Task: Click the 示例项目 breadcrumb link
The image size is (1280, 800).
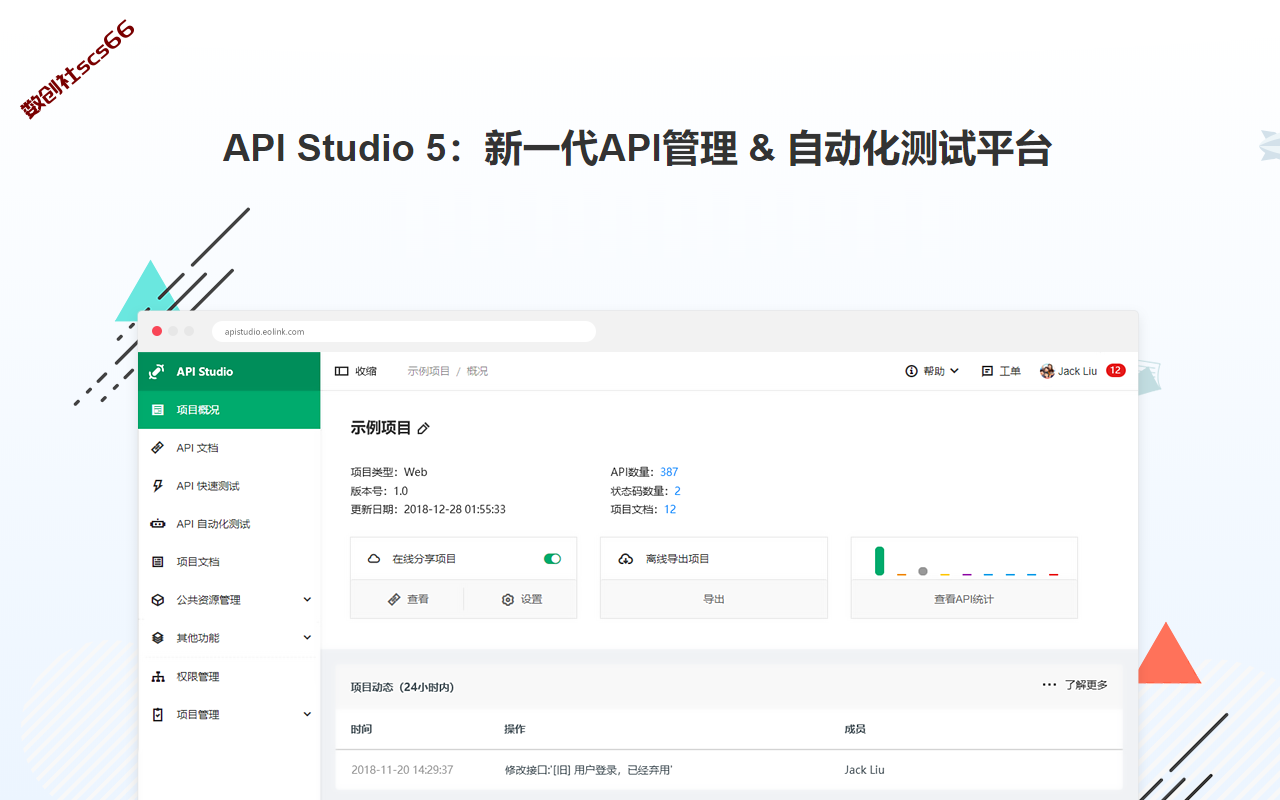Action: click(x=428, y=371)
